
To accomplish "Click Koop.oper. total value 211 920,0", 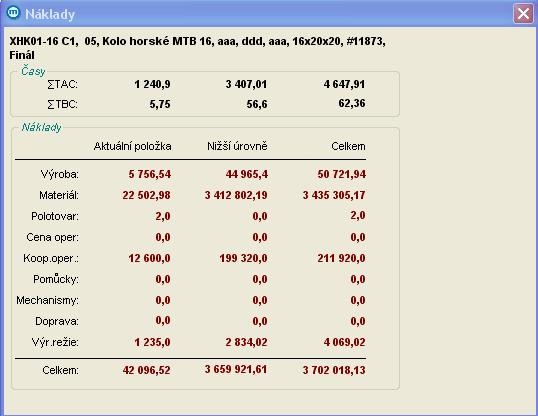I will point(341,258).
